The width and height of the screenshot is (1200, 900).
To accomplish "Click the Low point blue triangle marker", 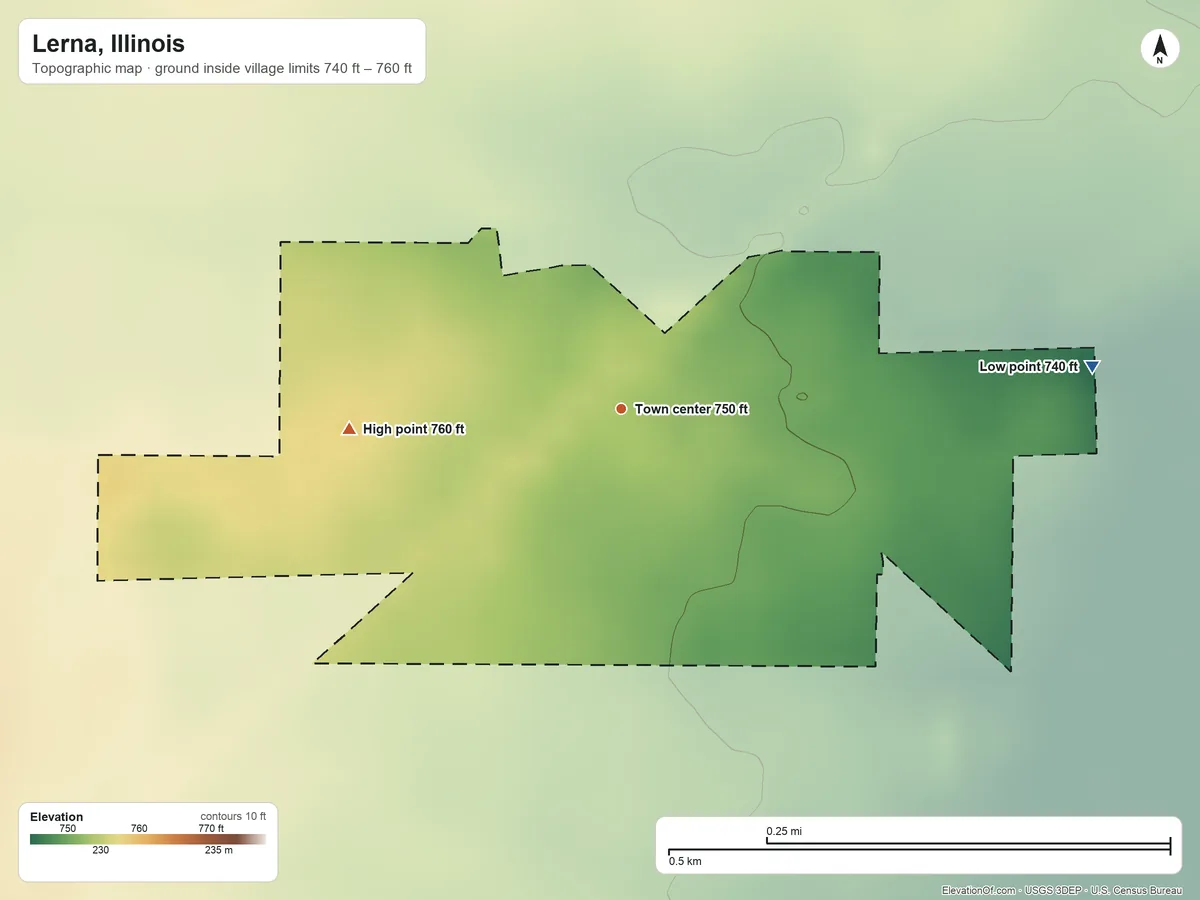I will pyautogui.click(x=1092, y=367).
